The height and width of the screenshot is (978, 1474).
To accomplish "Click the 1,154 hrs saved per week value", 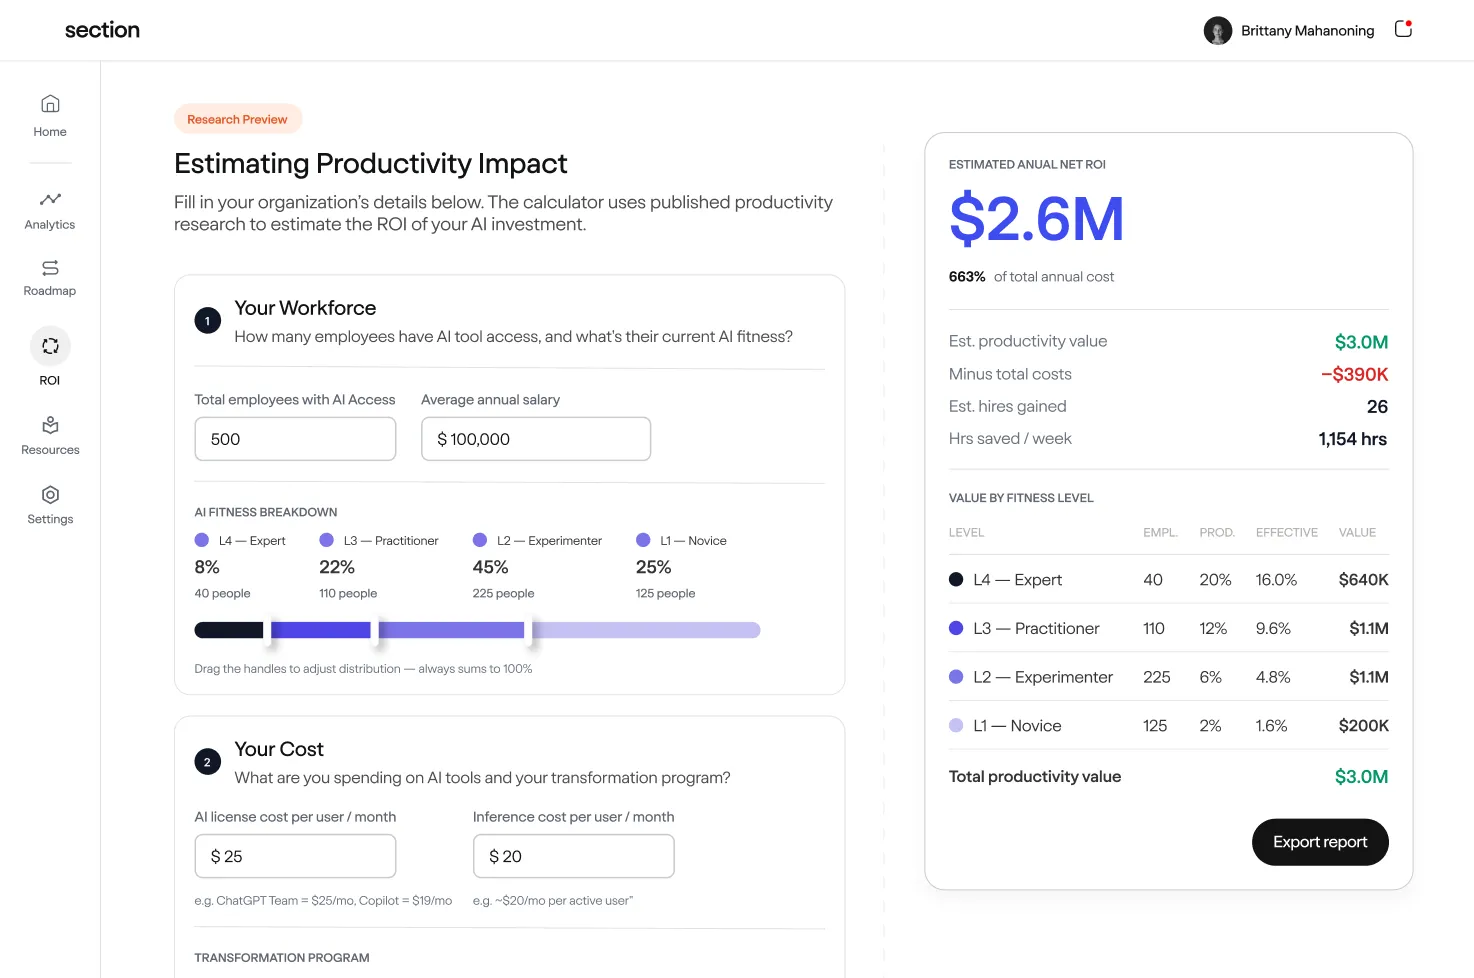I will point(1353,439).
